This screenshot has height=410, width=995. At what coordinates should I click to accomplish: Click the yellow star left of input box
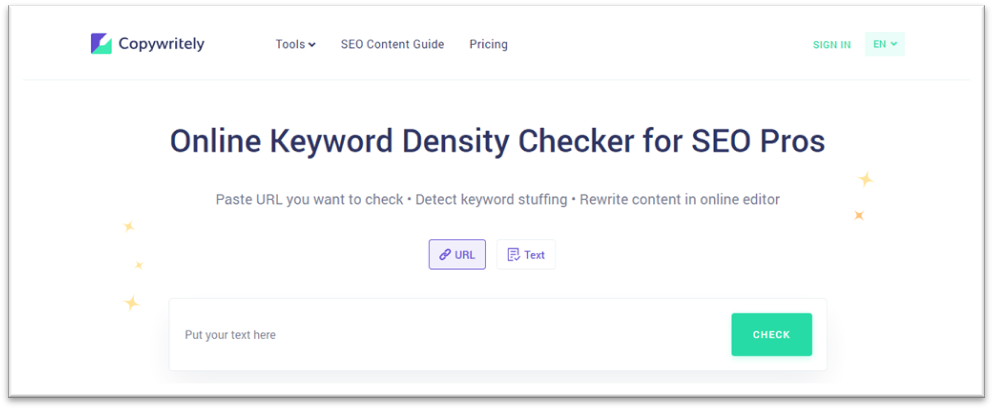click(131, 303)
